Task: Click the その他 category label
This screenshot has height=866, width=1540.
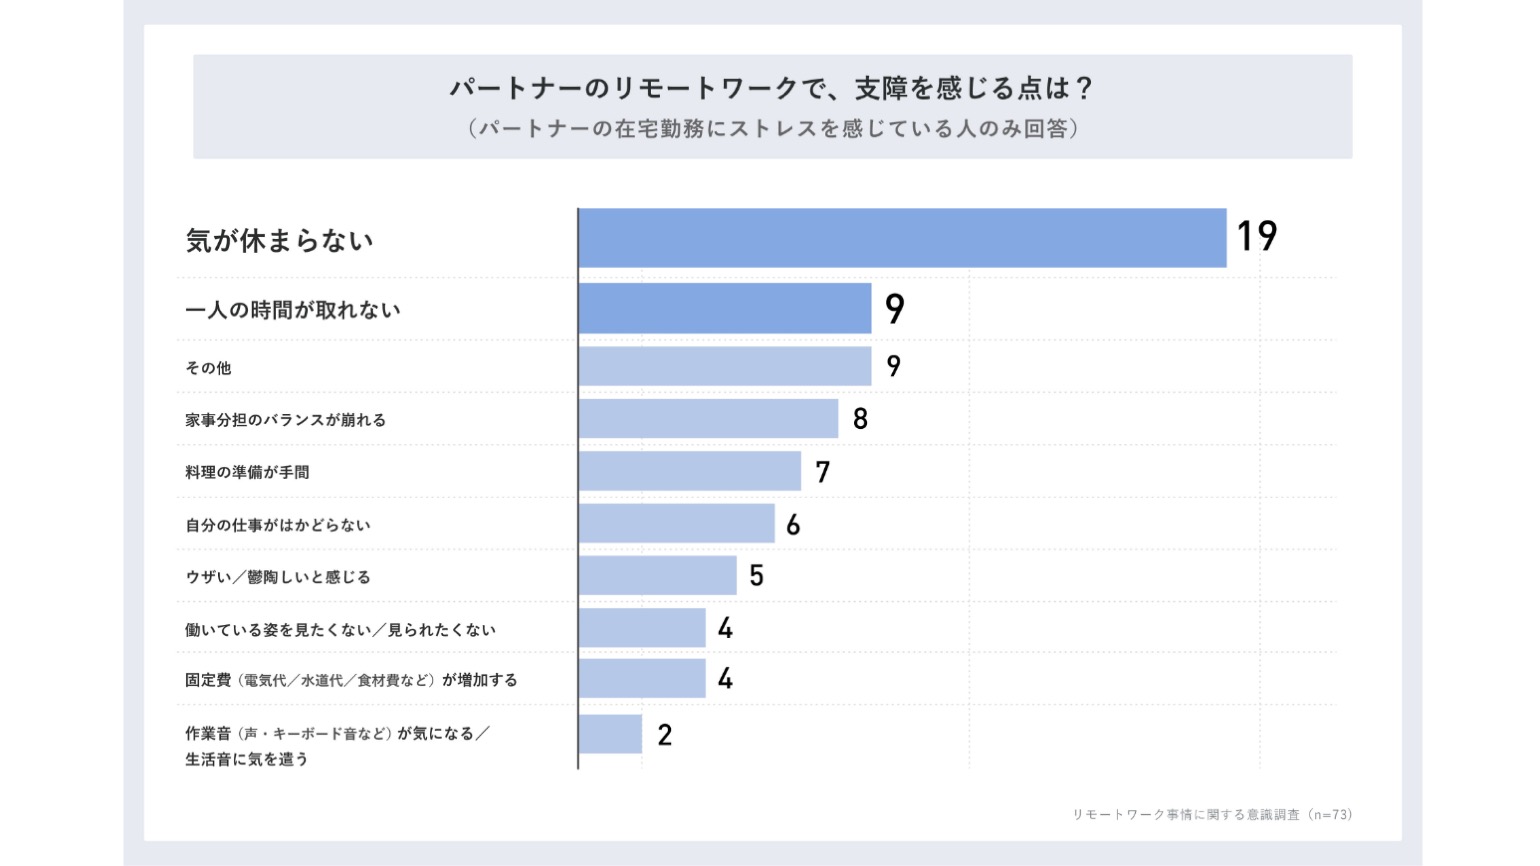Action: click(208, 368)
